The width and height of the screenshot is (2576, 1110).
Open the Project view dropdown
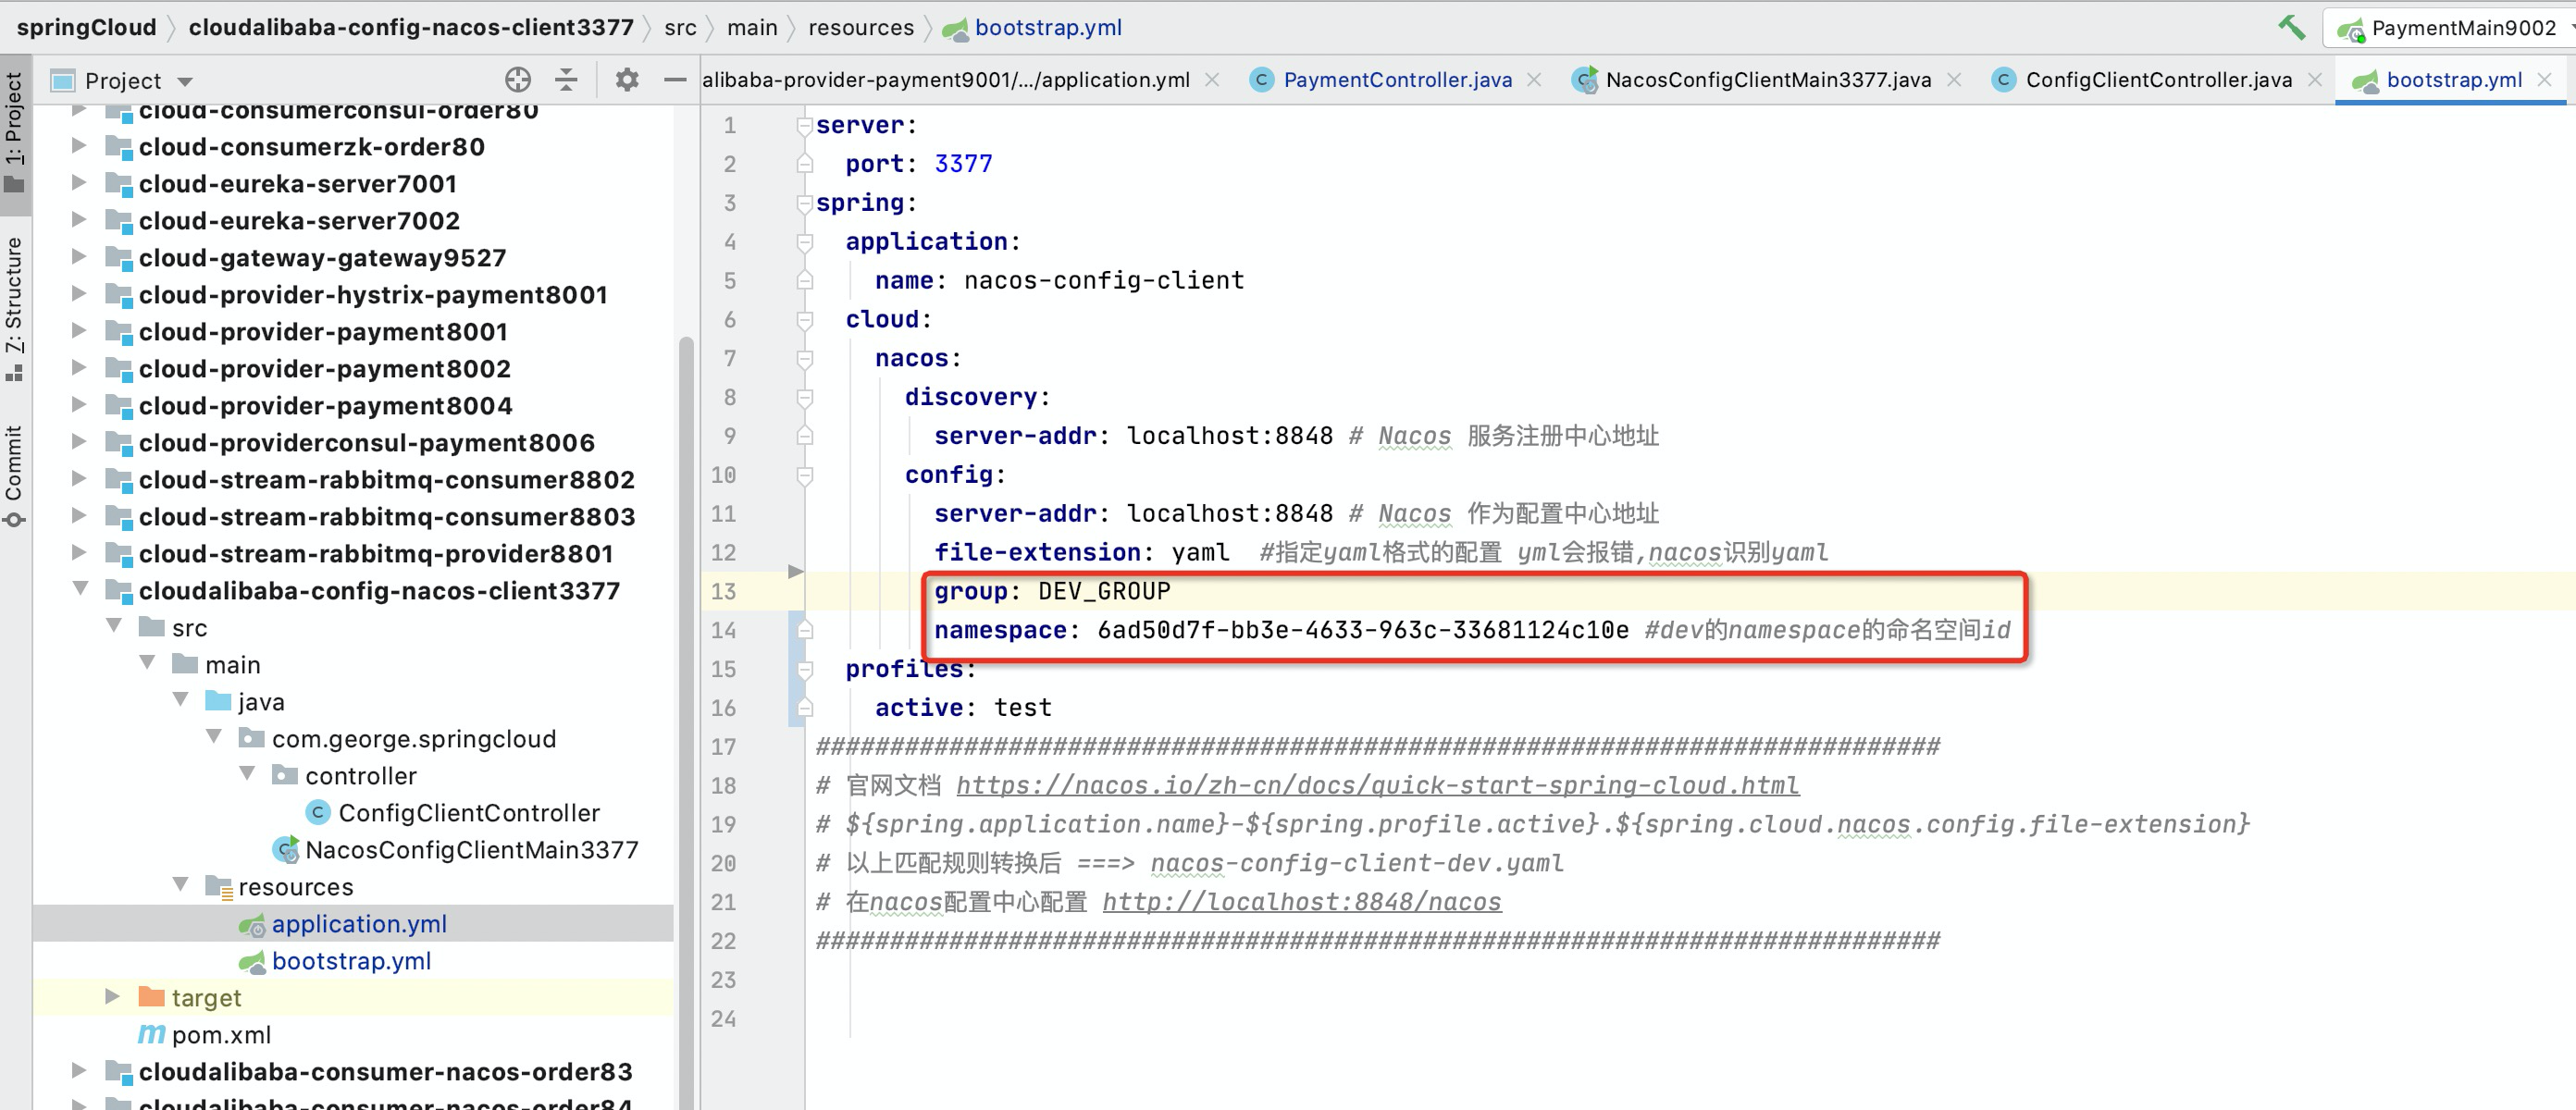click(185, 81)
